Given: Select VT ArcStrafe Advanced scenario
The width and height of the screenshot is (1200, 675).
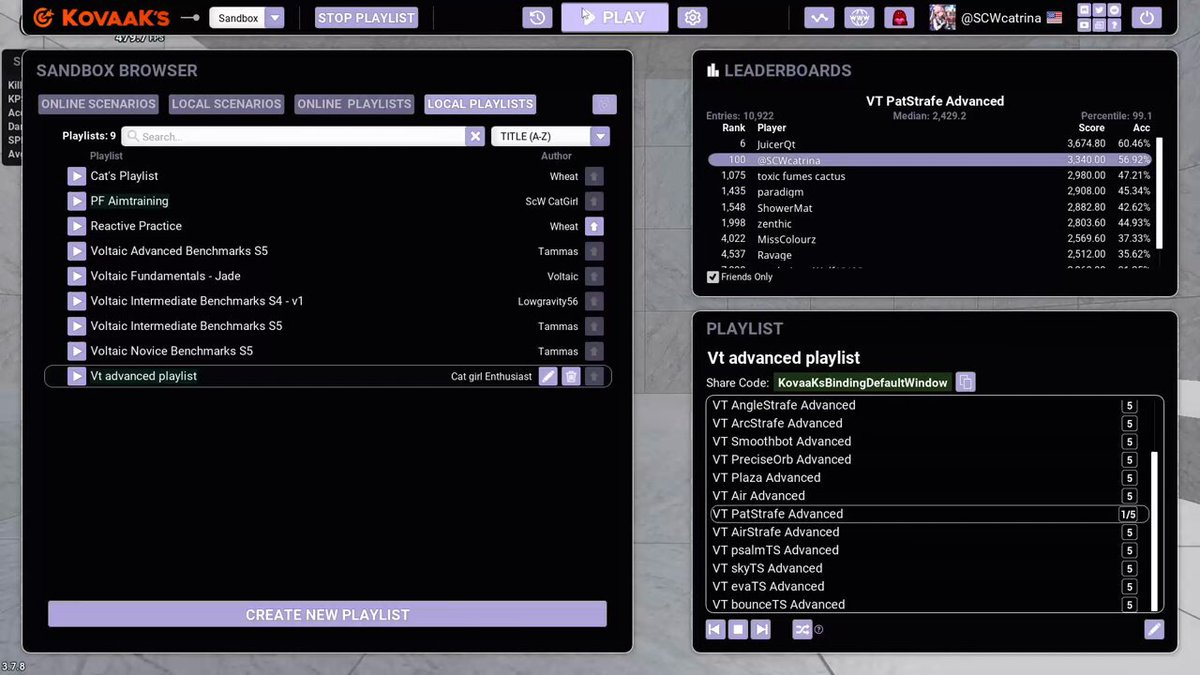Looking at the screenshot, I should [777, 423].
